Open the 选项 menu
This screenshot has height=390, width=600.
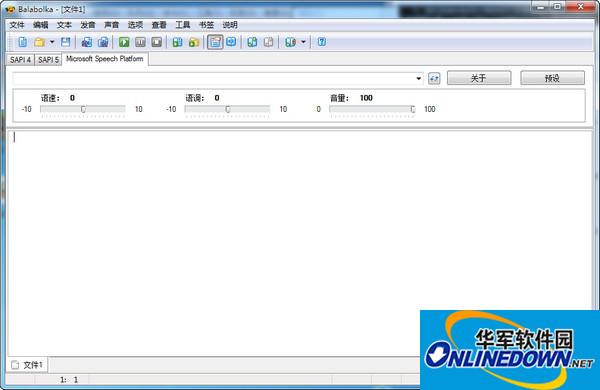[x=135, y=25]
